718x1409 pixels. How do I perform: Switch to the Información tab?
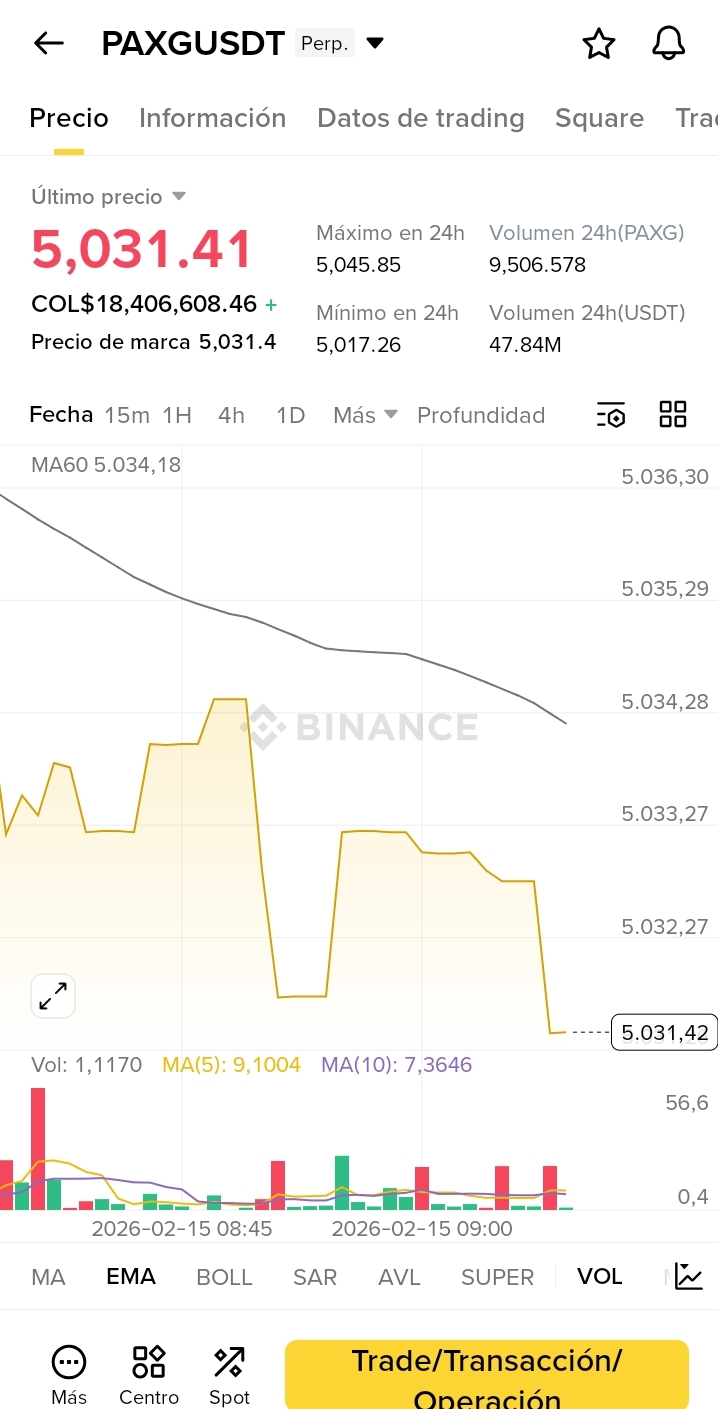(x=212, y=118)
